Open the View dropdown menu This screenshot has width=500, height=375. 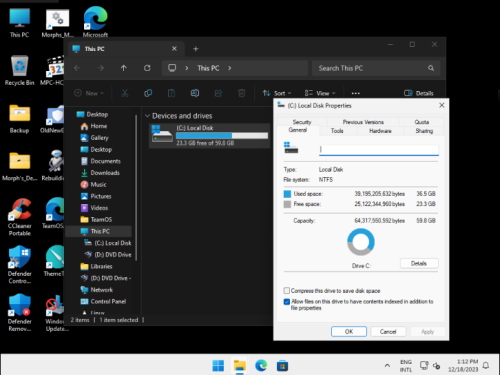point(320,93)
